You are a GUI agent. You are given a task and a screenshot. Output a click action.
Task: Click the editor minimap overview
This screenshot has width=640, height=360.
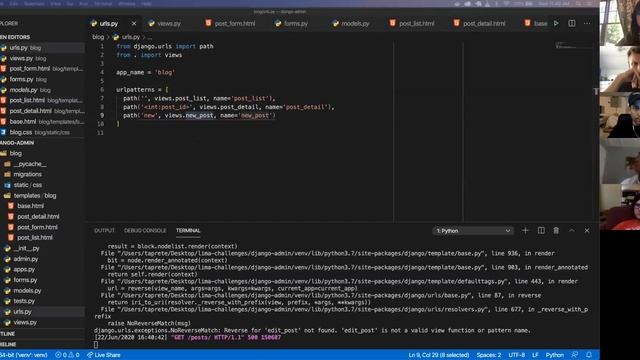point(573,45)
